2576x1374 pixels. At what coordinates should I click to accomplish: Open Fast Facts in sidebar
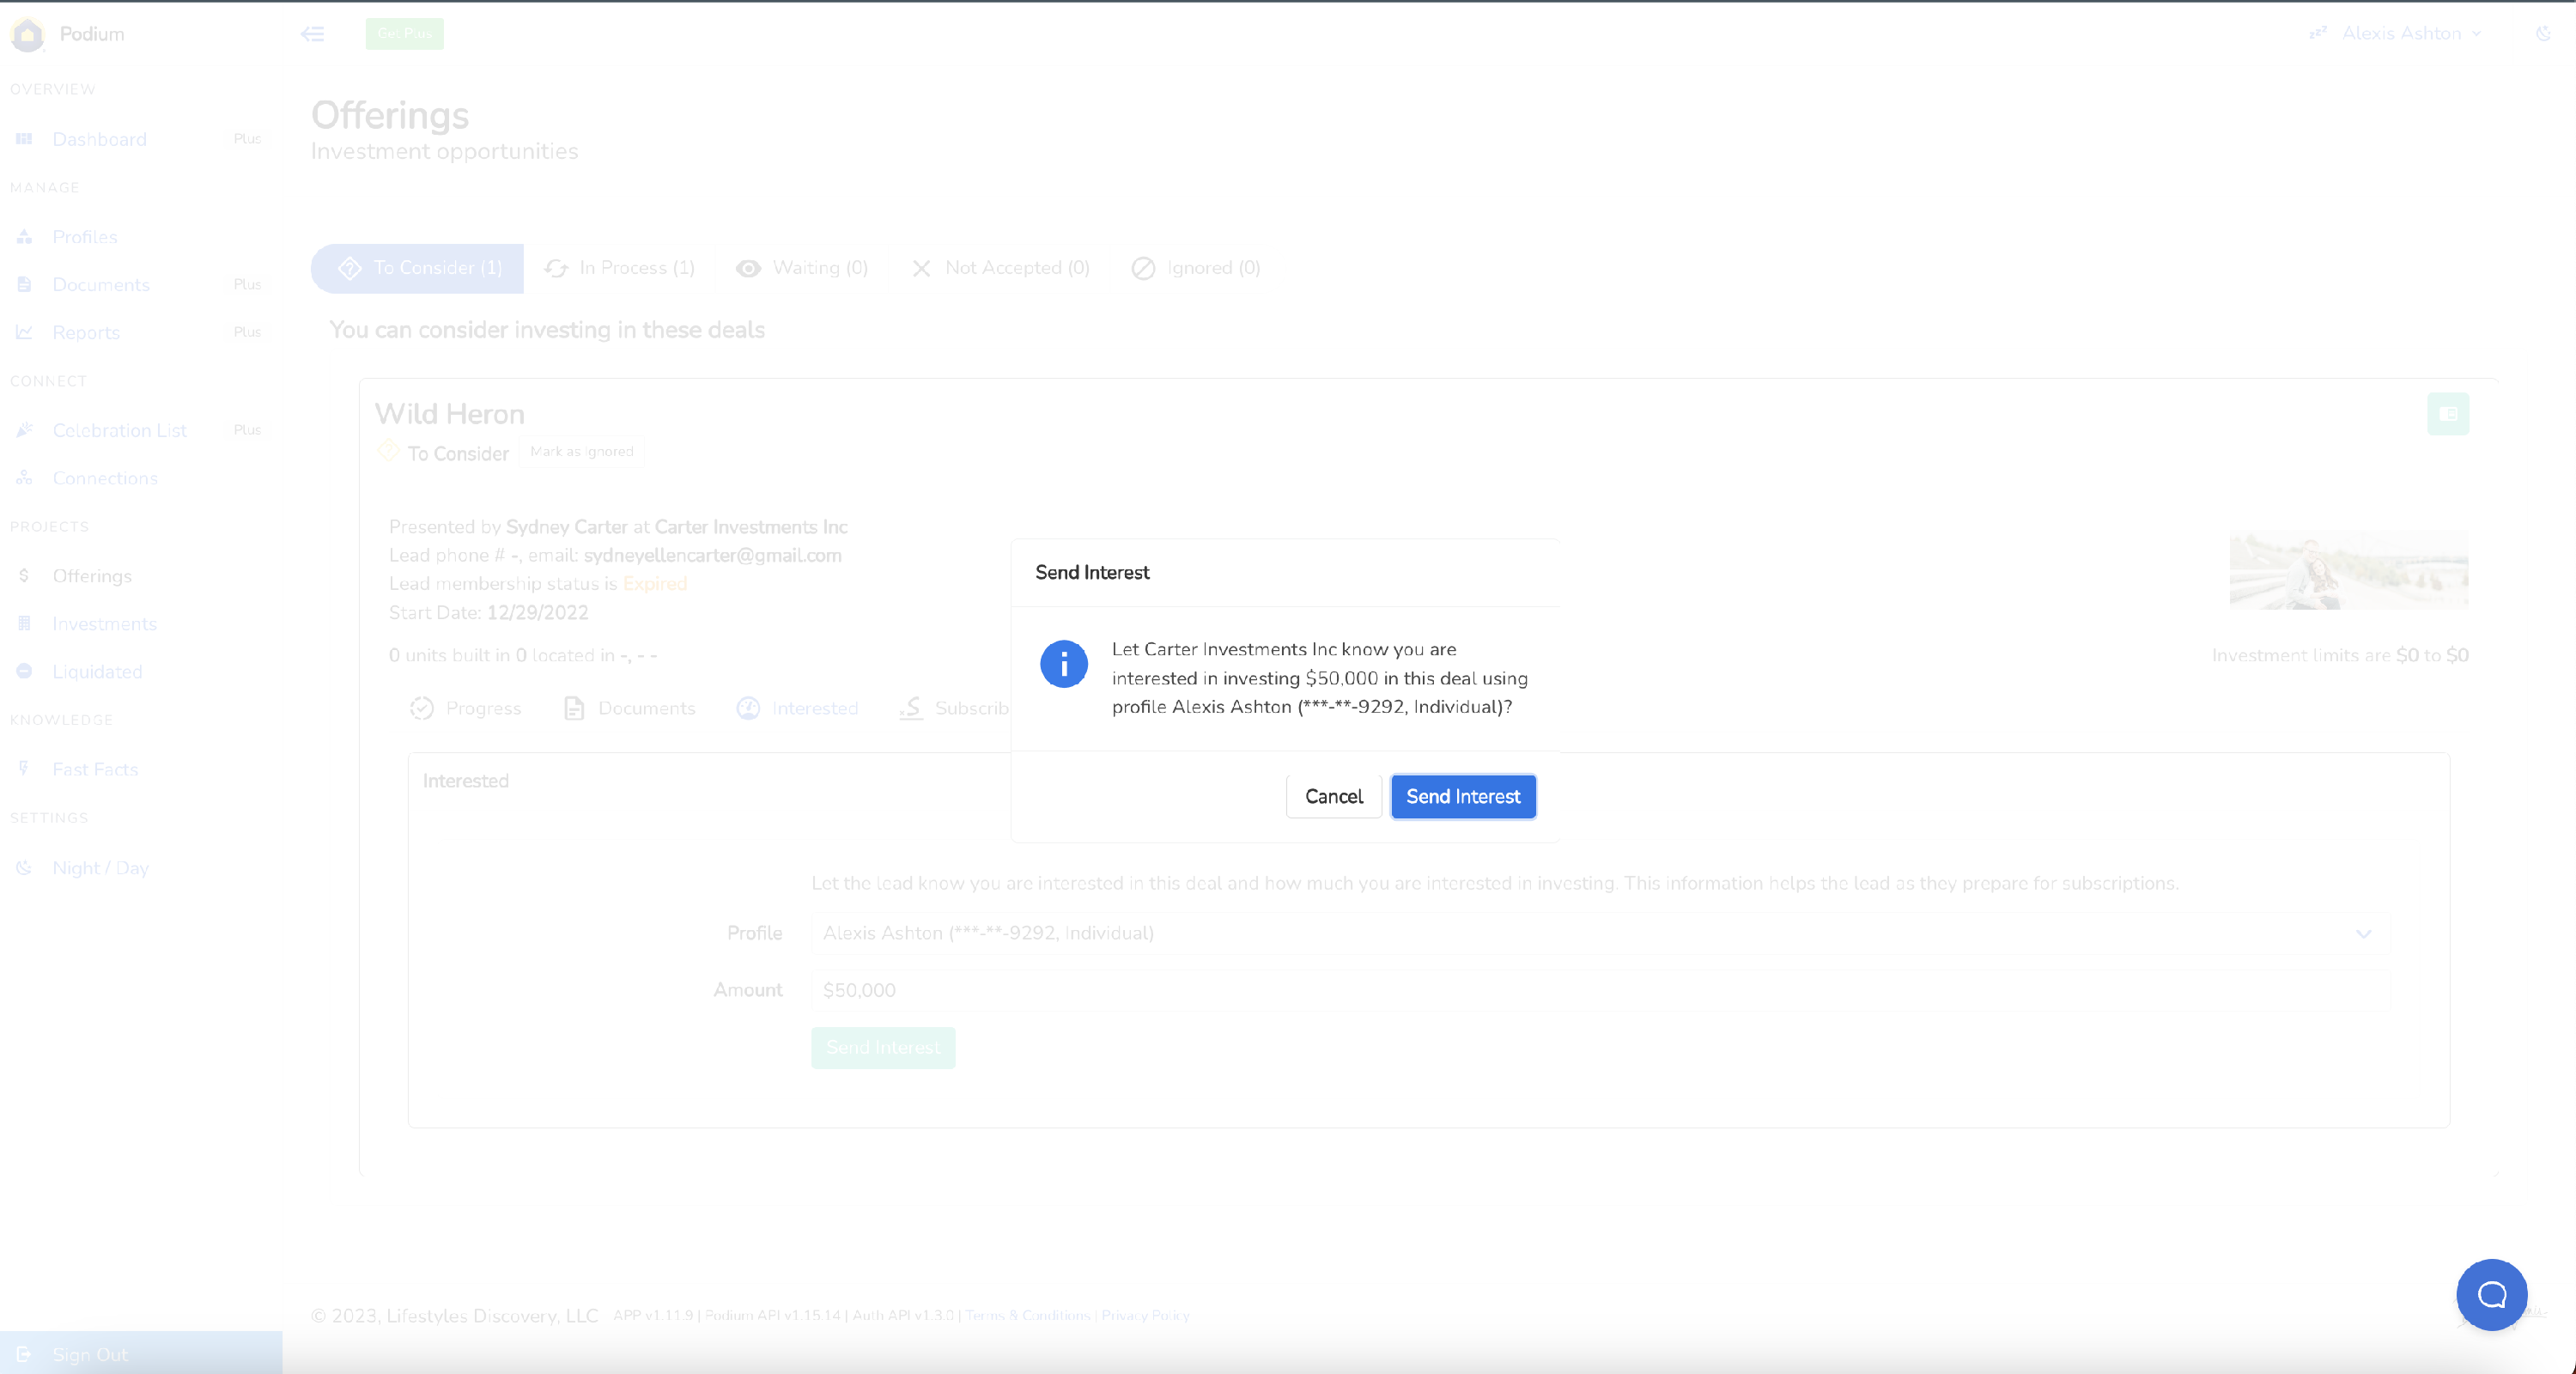(x=95, y=770)
